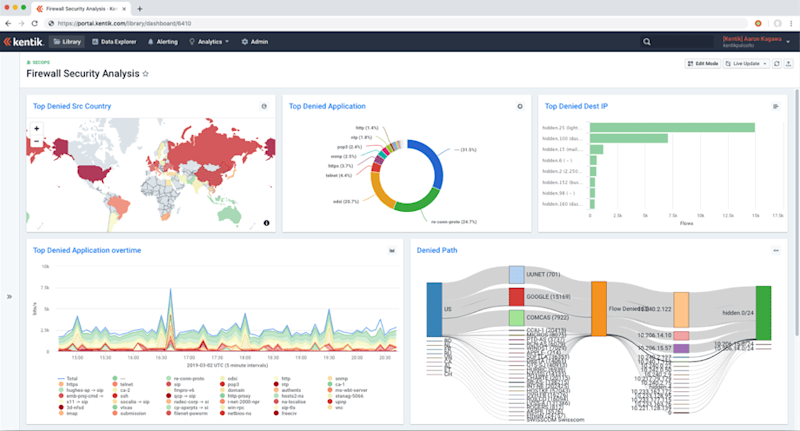800x431 pixels.
Task: Toggle the odsi legend entry
Action: coord(230,378)
